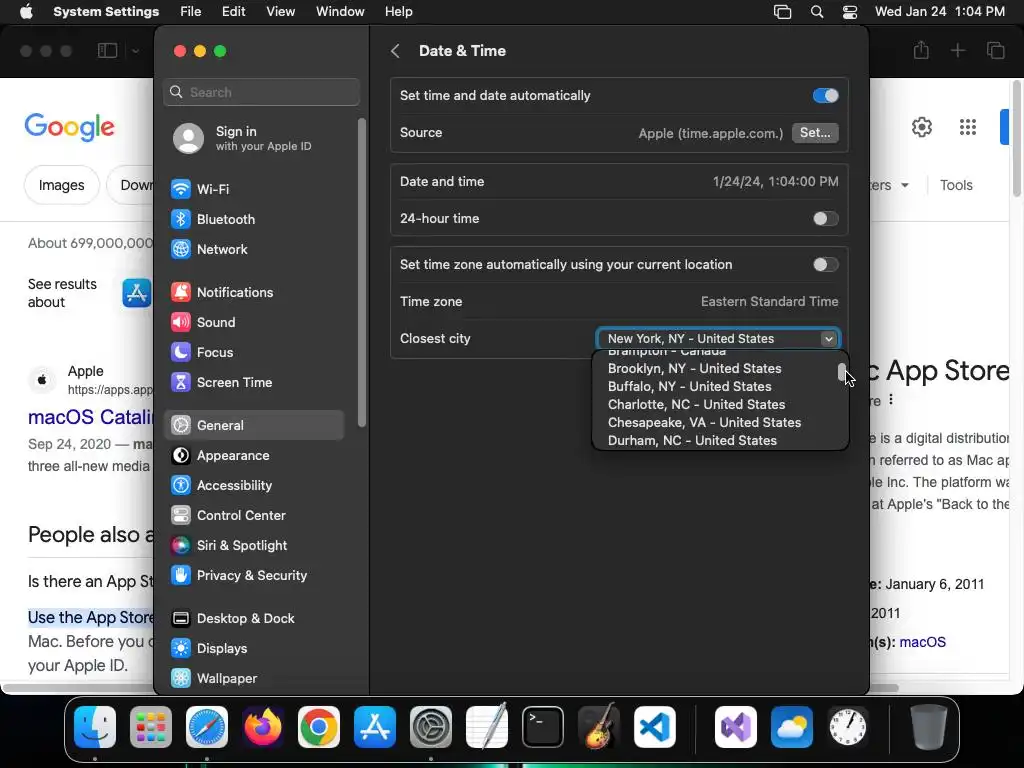Image resolution: width=1024 pixels, height=768 pixels.
Task: Click the Search field in settings
Action: pyautogui.click(x=261, y=92)
